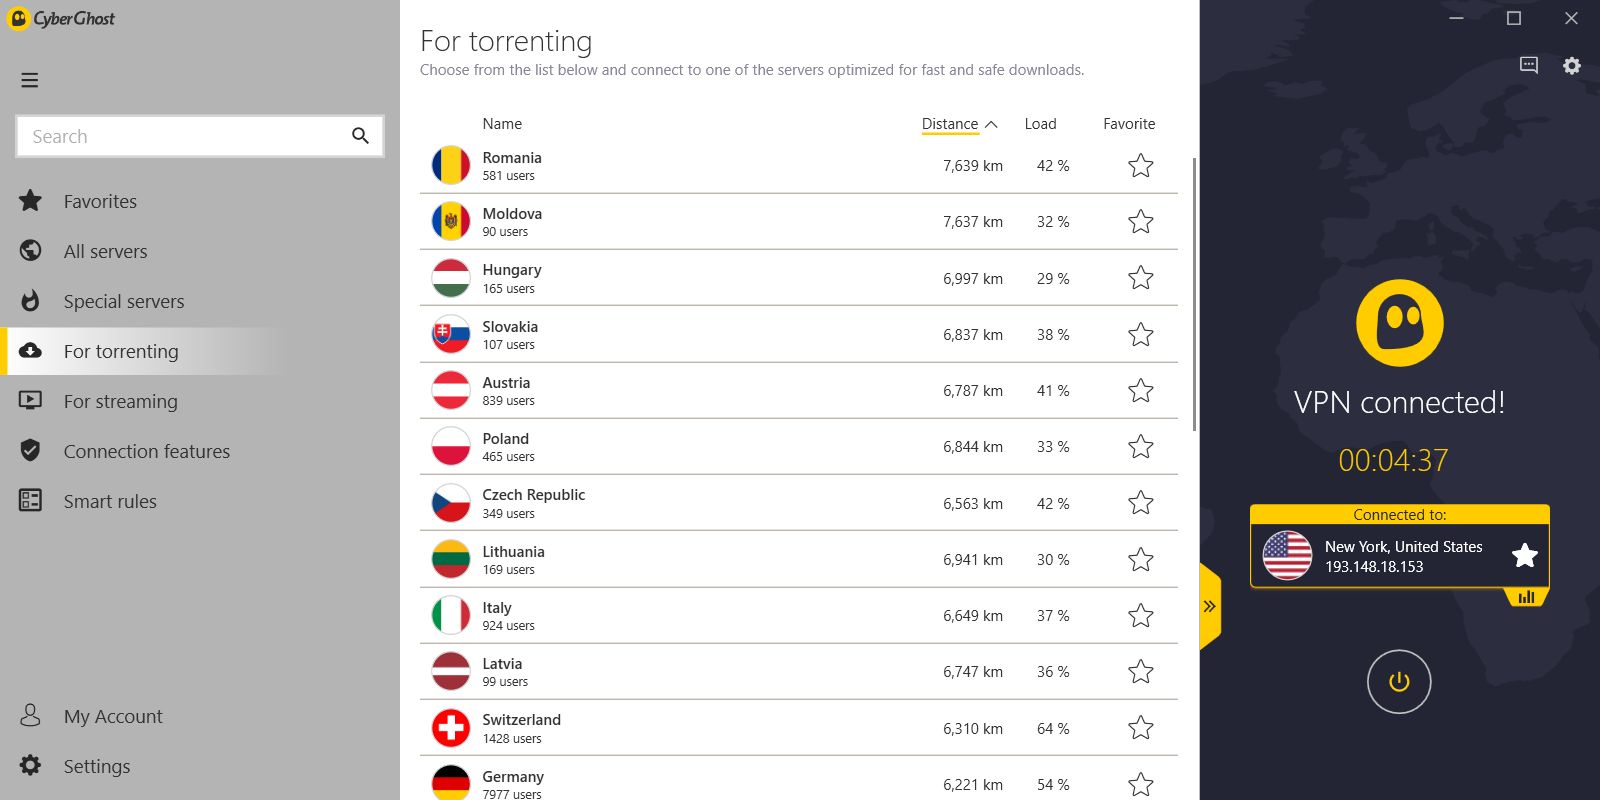Toggle favorite star for Moldova

coord(1140,222)
